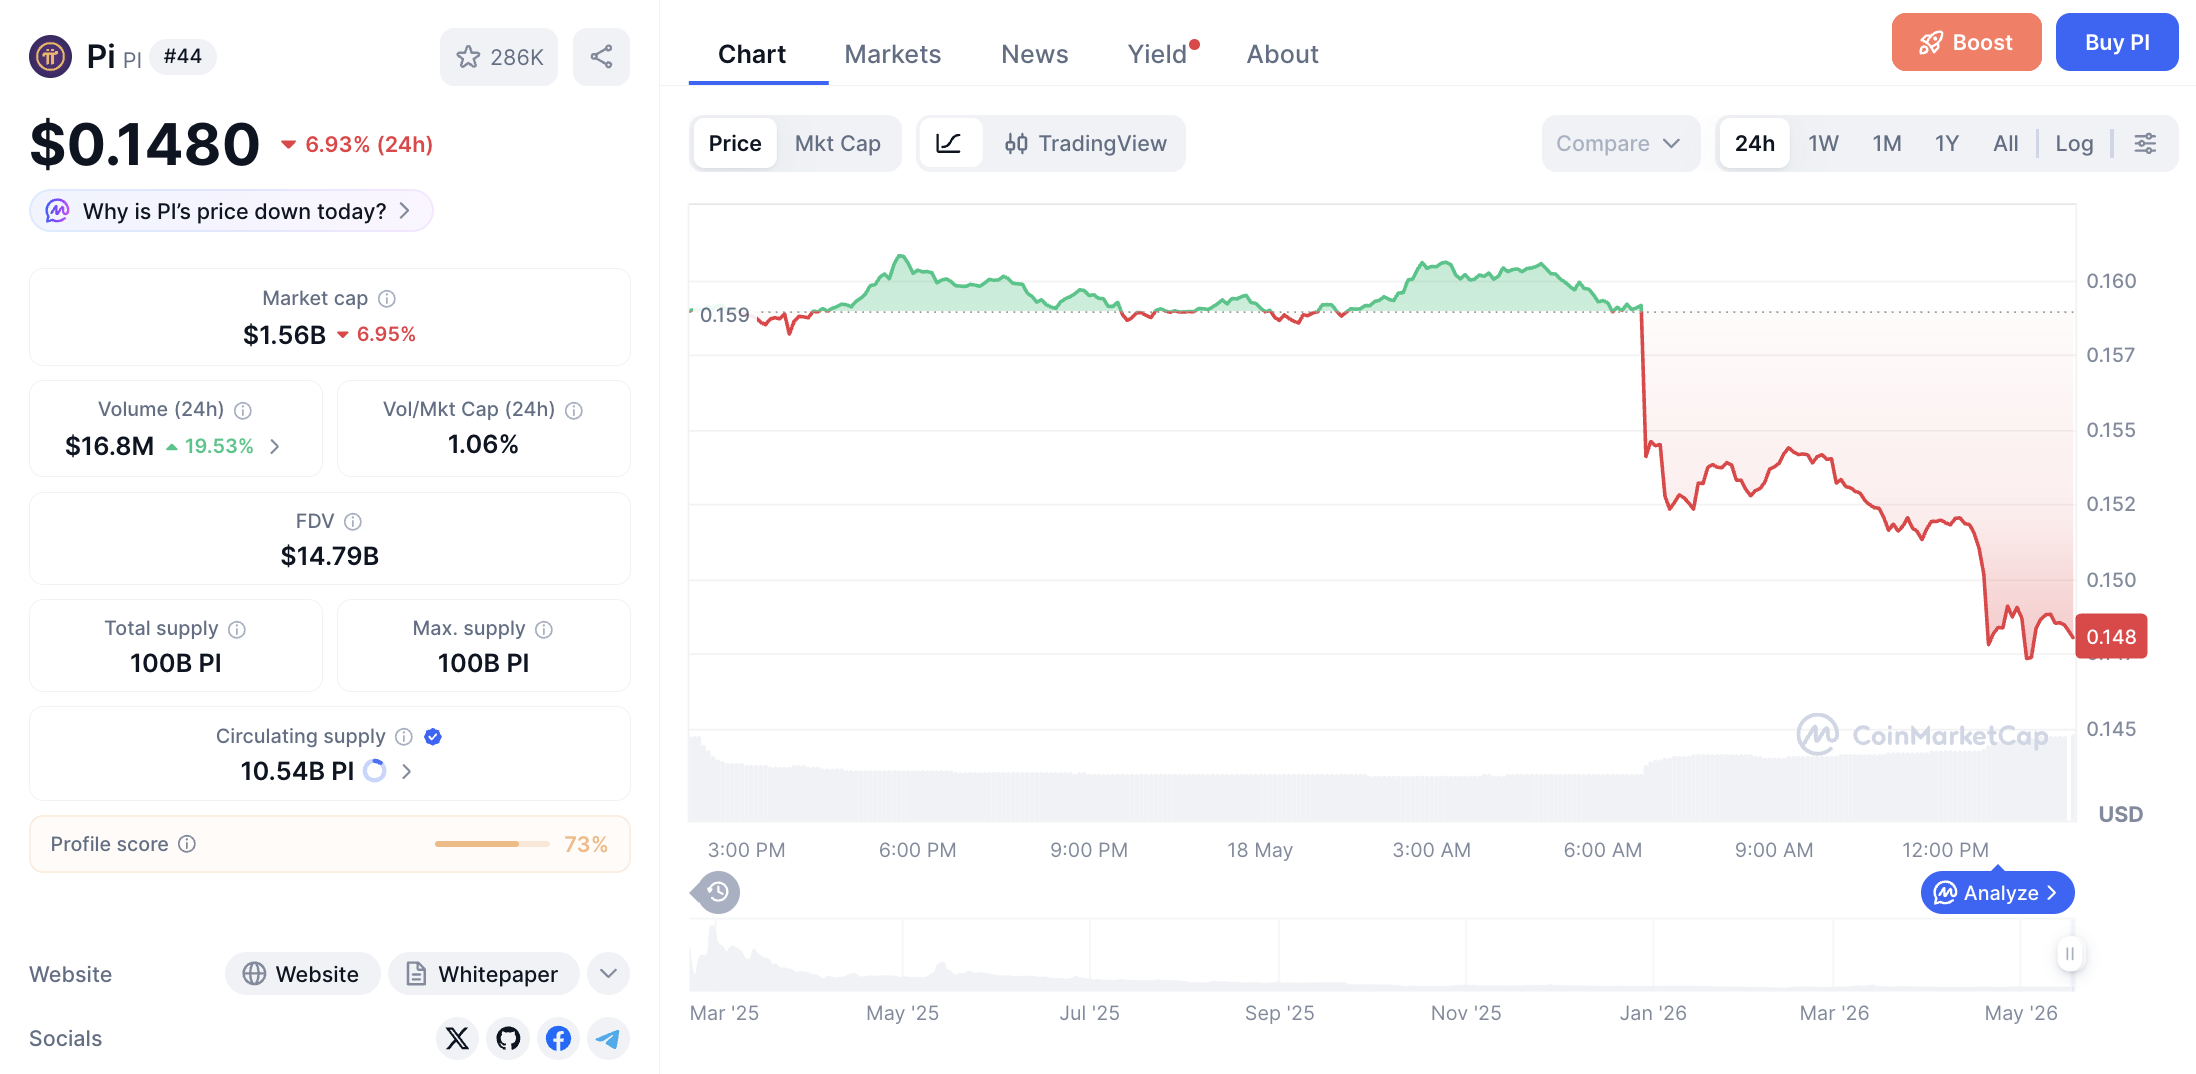The width and height of the screenshot is (2196, 1074).
Task: Add Pi to watchlist via star button
Action: point(499,57)
